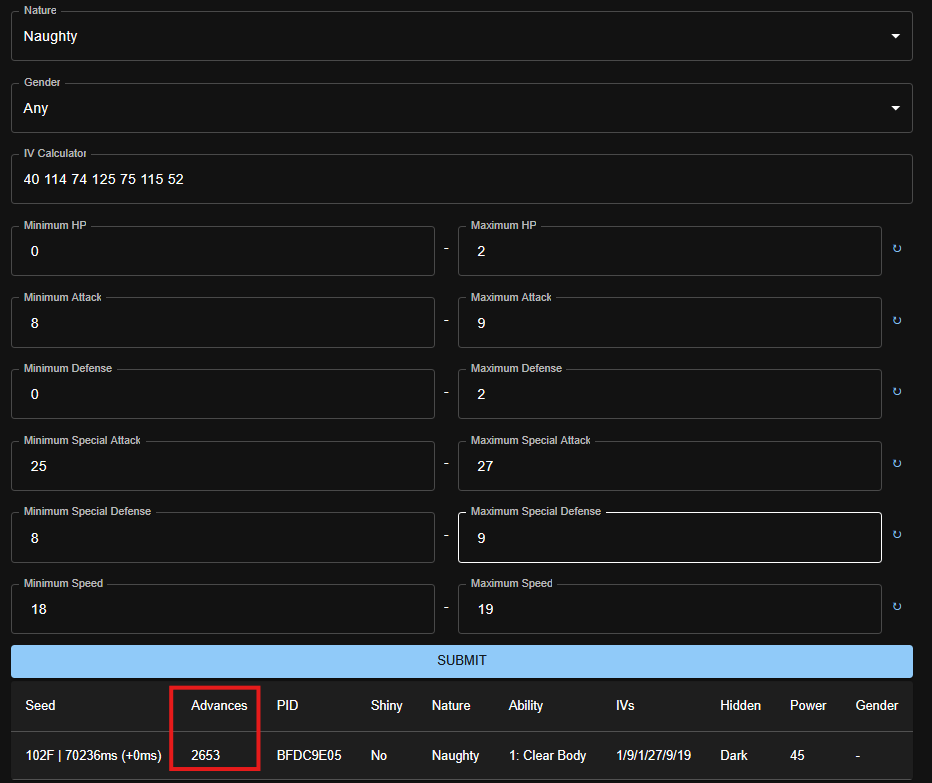This screenshot has width=932, height=783.
Task: Focus the Minimum HP field
Action: pyautogui.click(x=222, y=251)
